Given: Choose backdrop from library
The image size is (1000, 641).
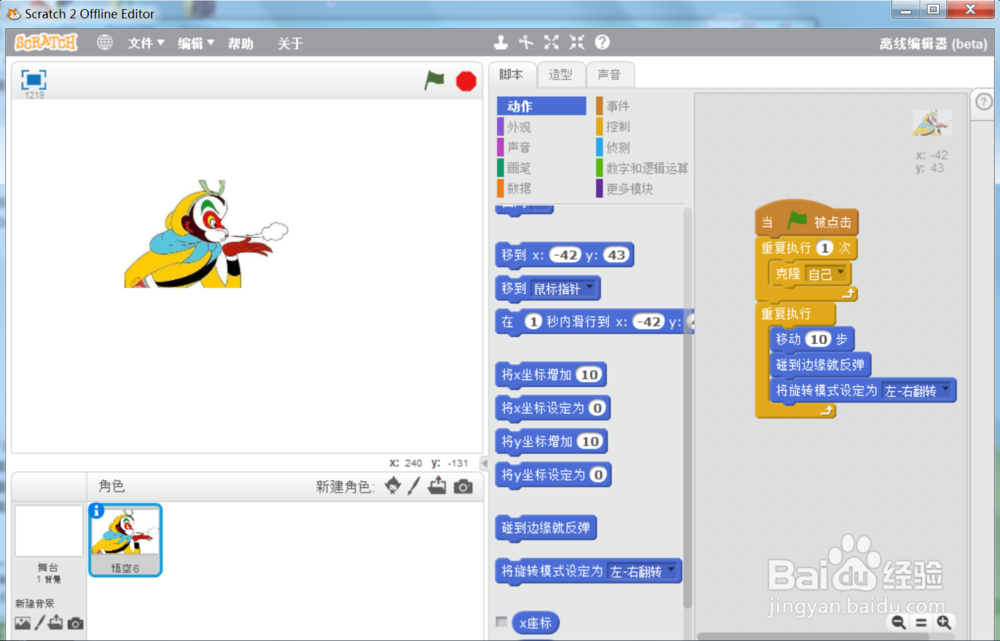Looking at the screenshot, I should click(x=22, y=623).
